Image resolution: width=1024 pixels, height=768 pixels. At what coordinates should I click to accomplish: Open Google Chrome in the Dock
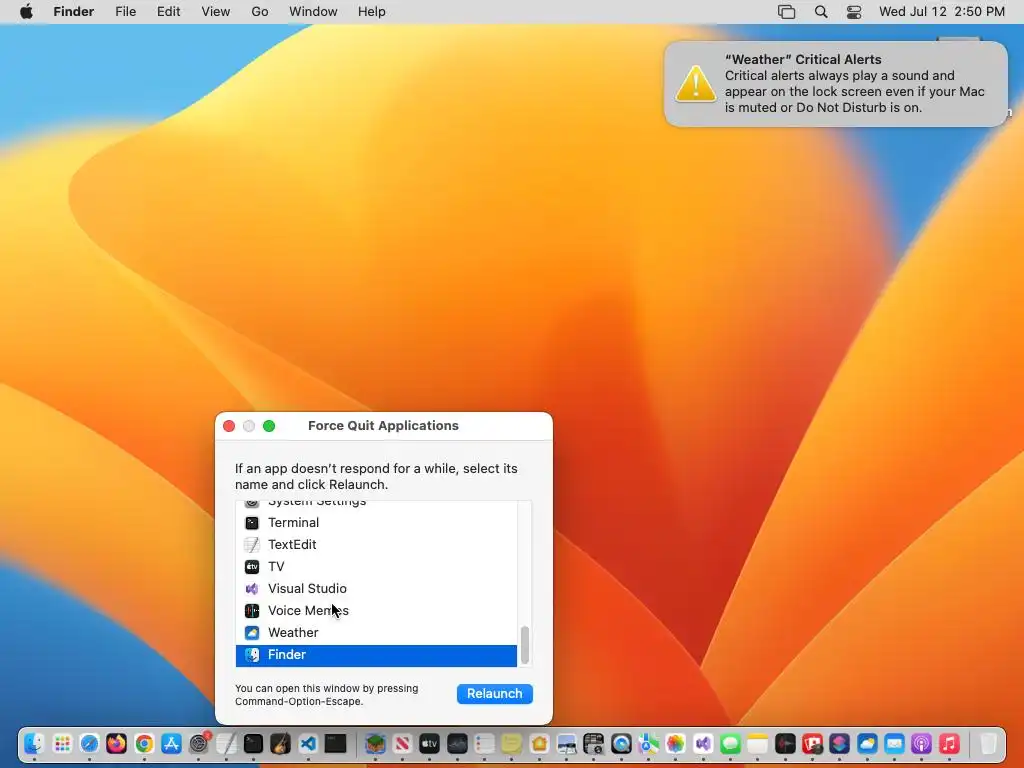[144, 743]
